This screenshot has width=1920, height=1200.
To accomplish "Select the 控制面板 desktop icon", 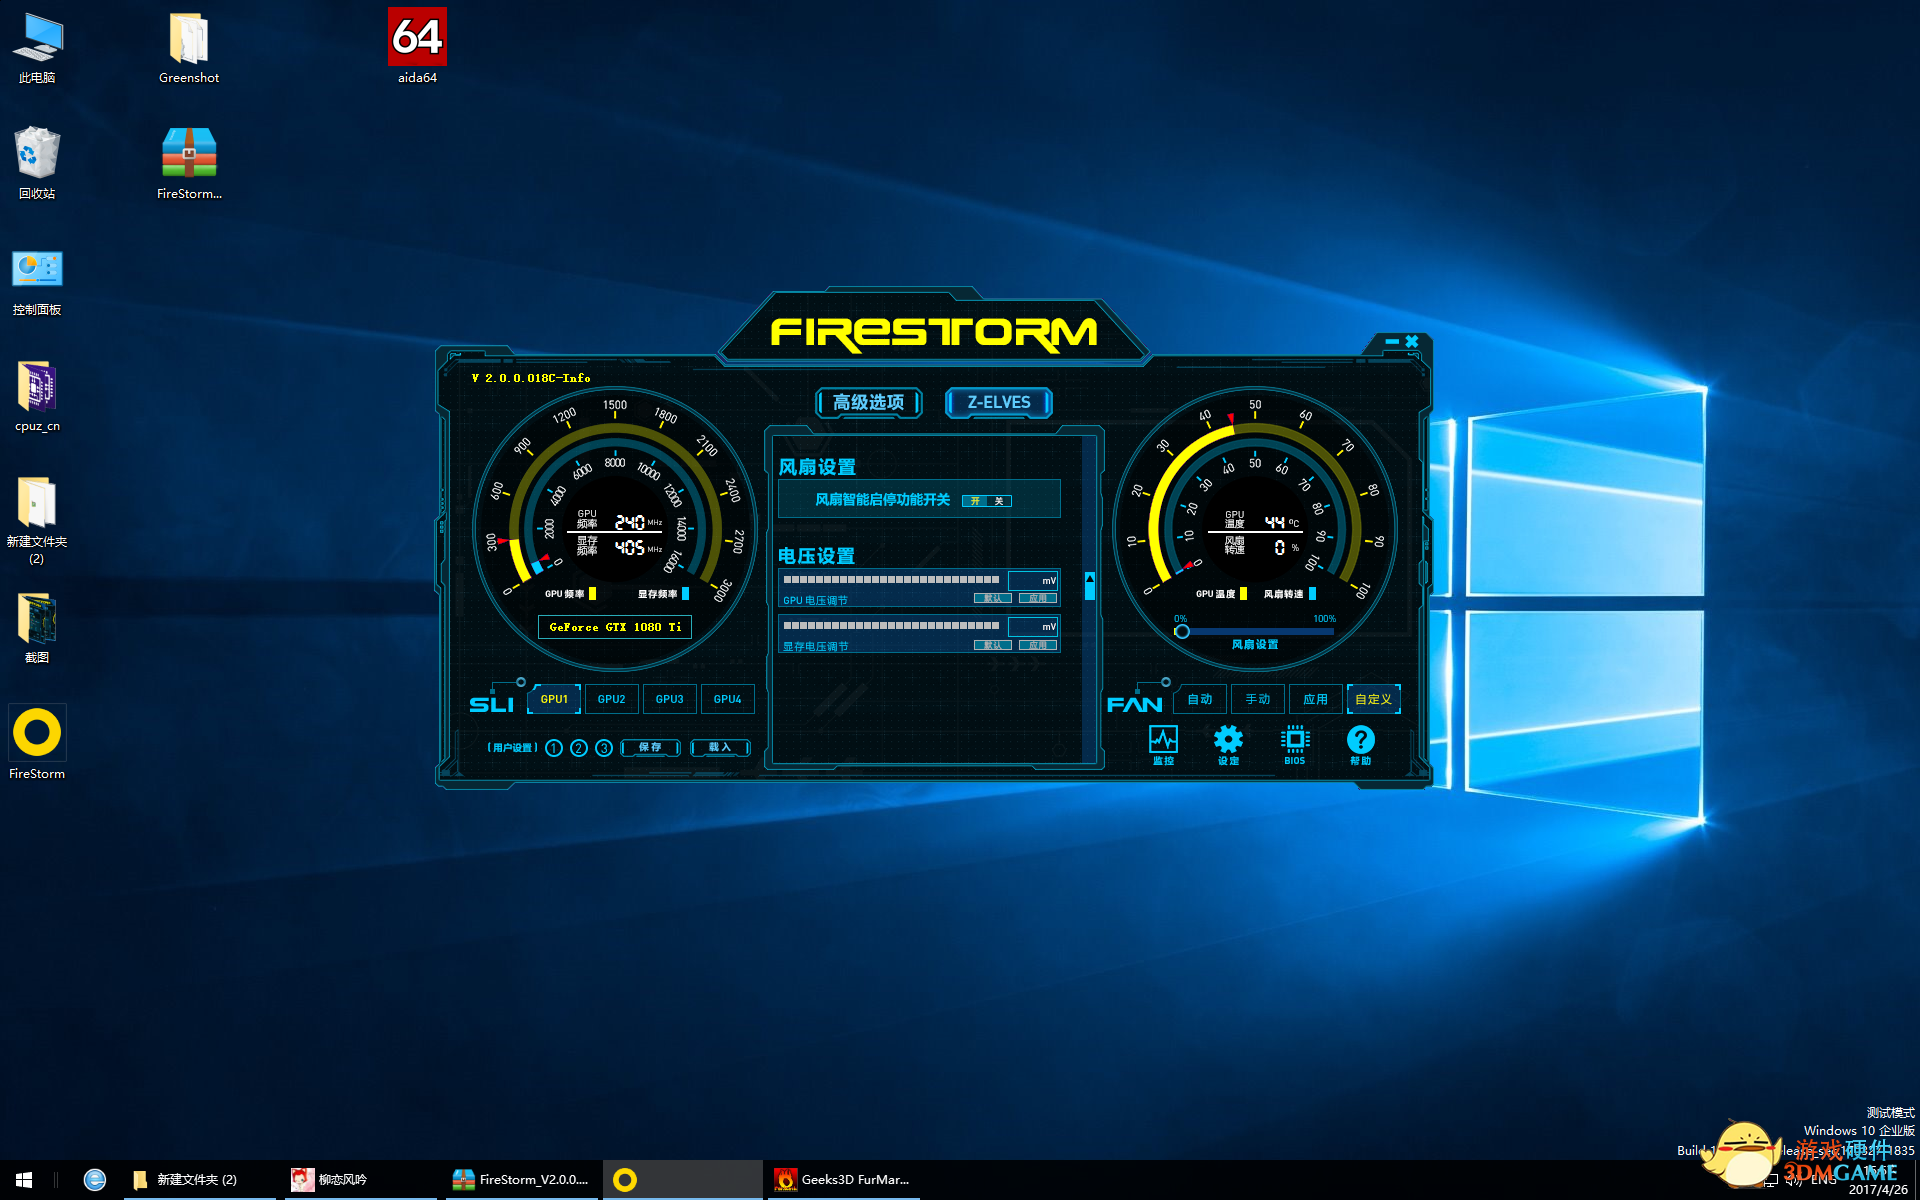I will [37, 282].
